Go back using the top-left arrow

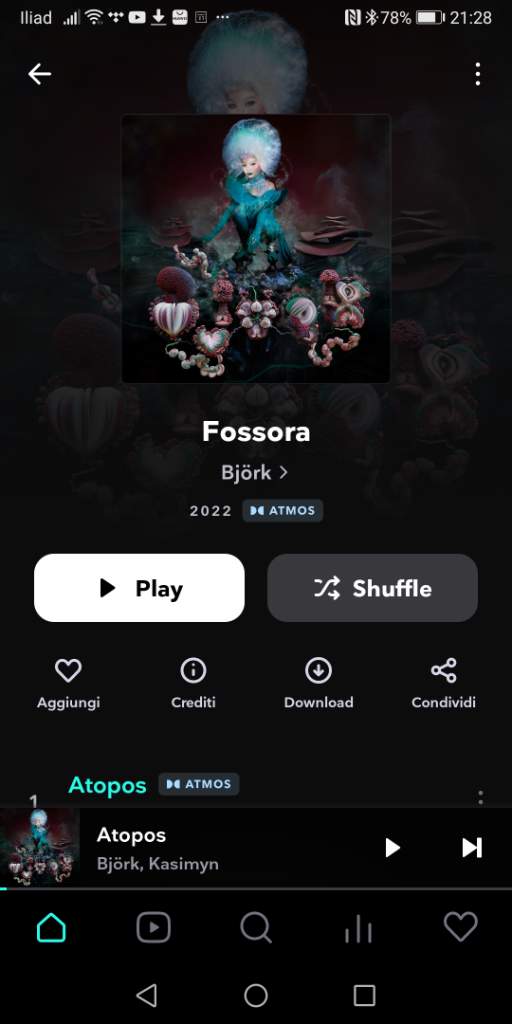coord(39,74)
